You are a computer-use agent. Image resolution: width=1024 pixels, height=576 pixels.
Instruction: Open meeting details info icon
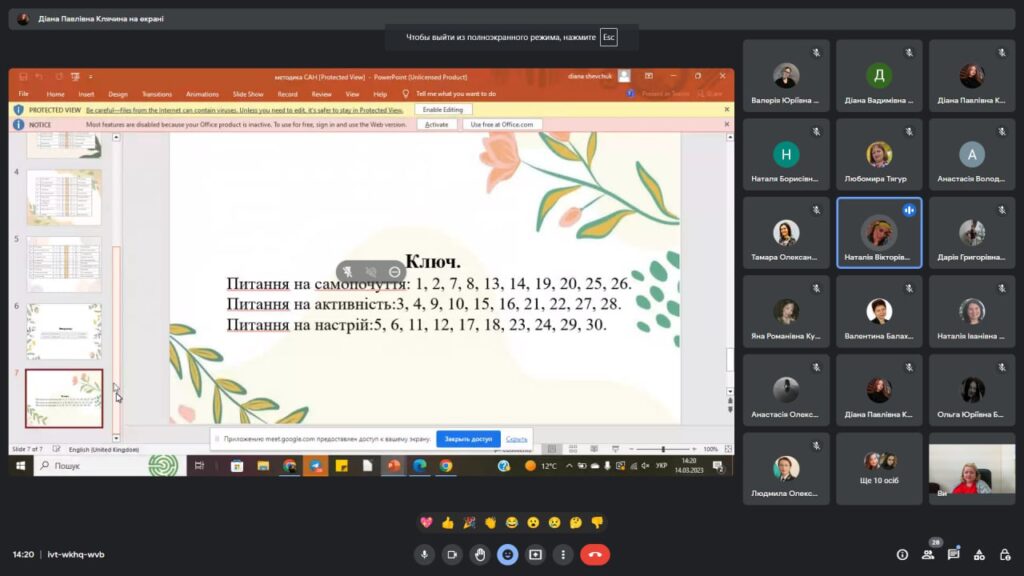[902, 554]
